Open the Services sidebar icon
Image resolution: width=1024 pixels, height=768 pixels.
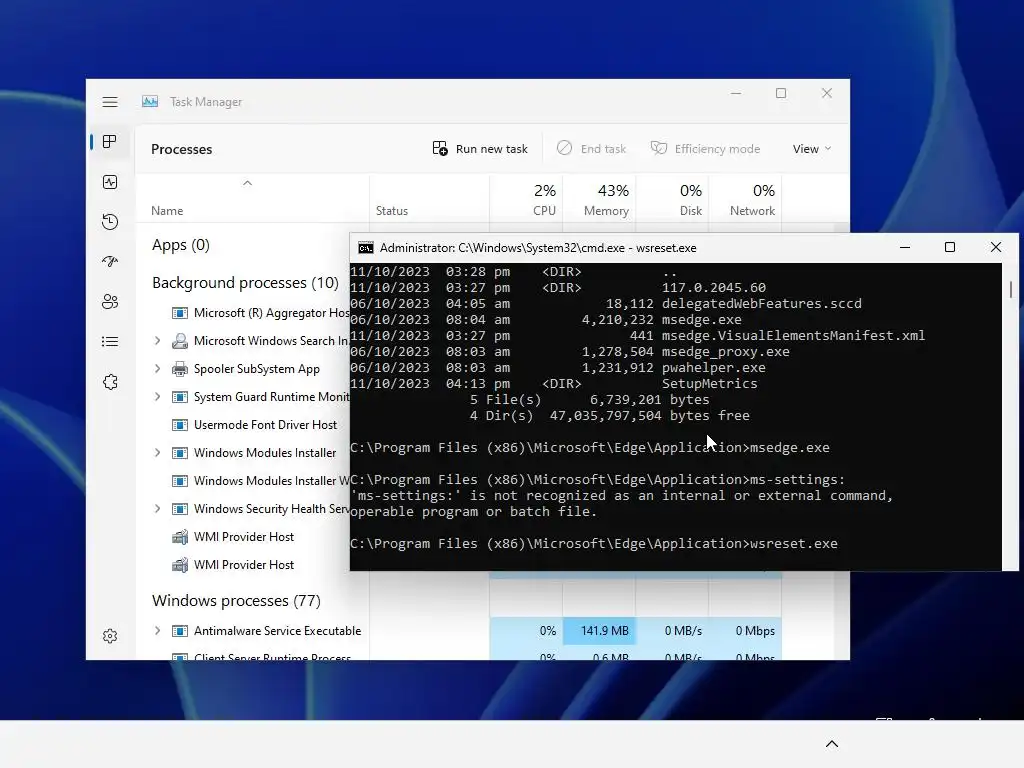(x=110, y=382)
